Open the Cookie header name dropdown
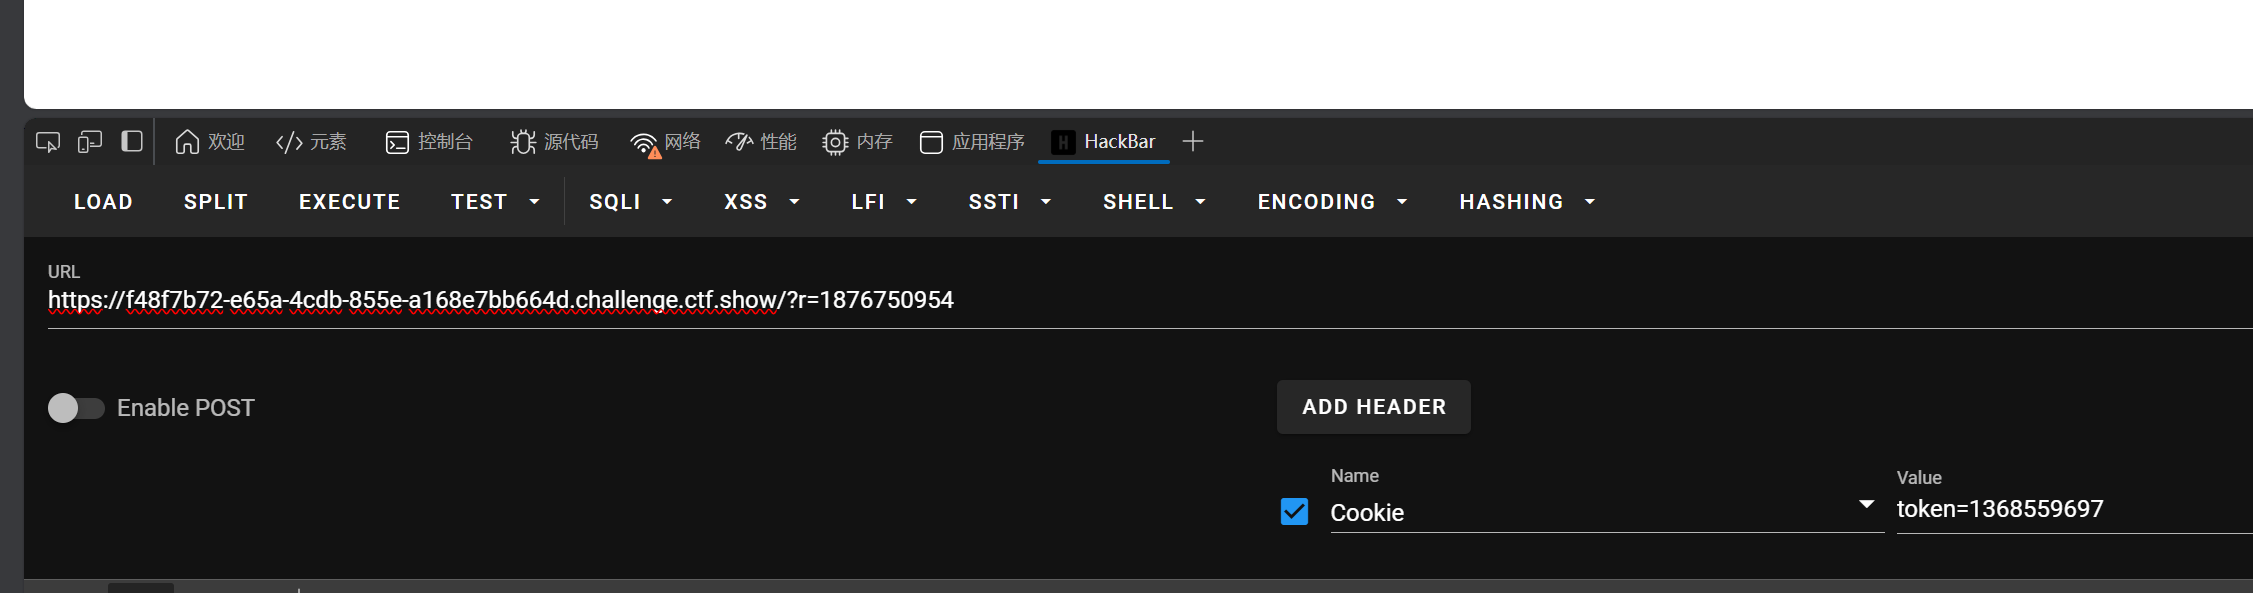This screenshot has width=2253, height=593. click(x=1866, y=505)
